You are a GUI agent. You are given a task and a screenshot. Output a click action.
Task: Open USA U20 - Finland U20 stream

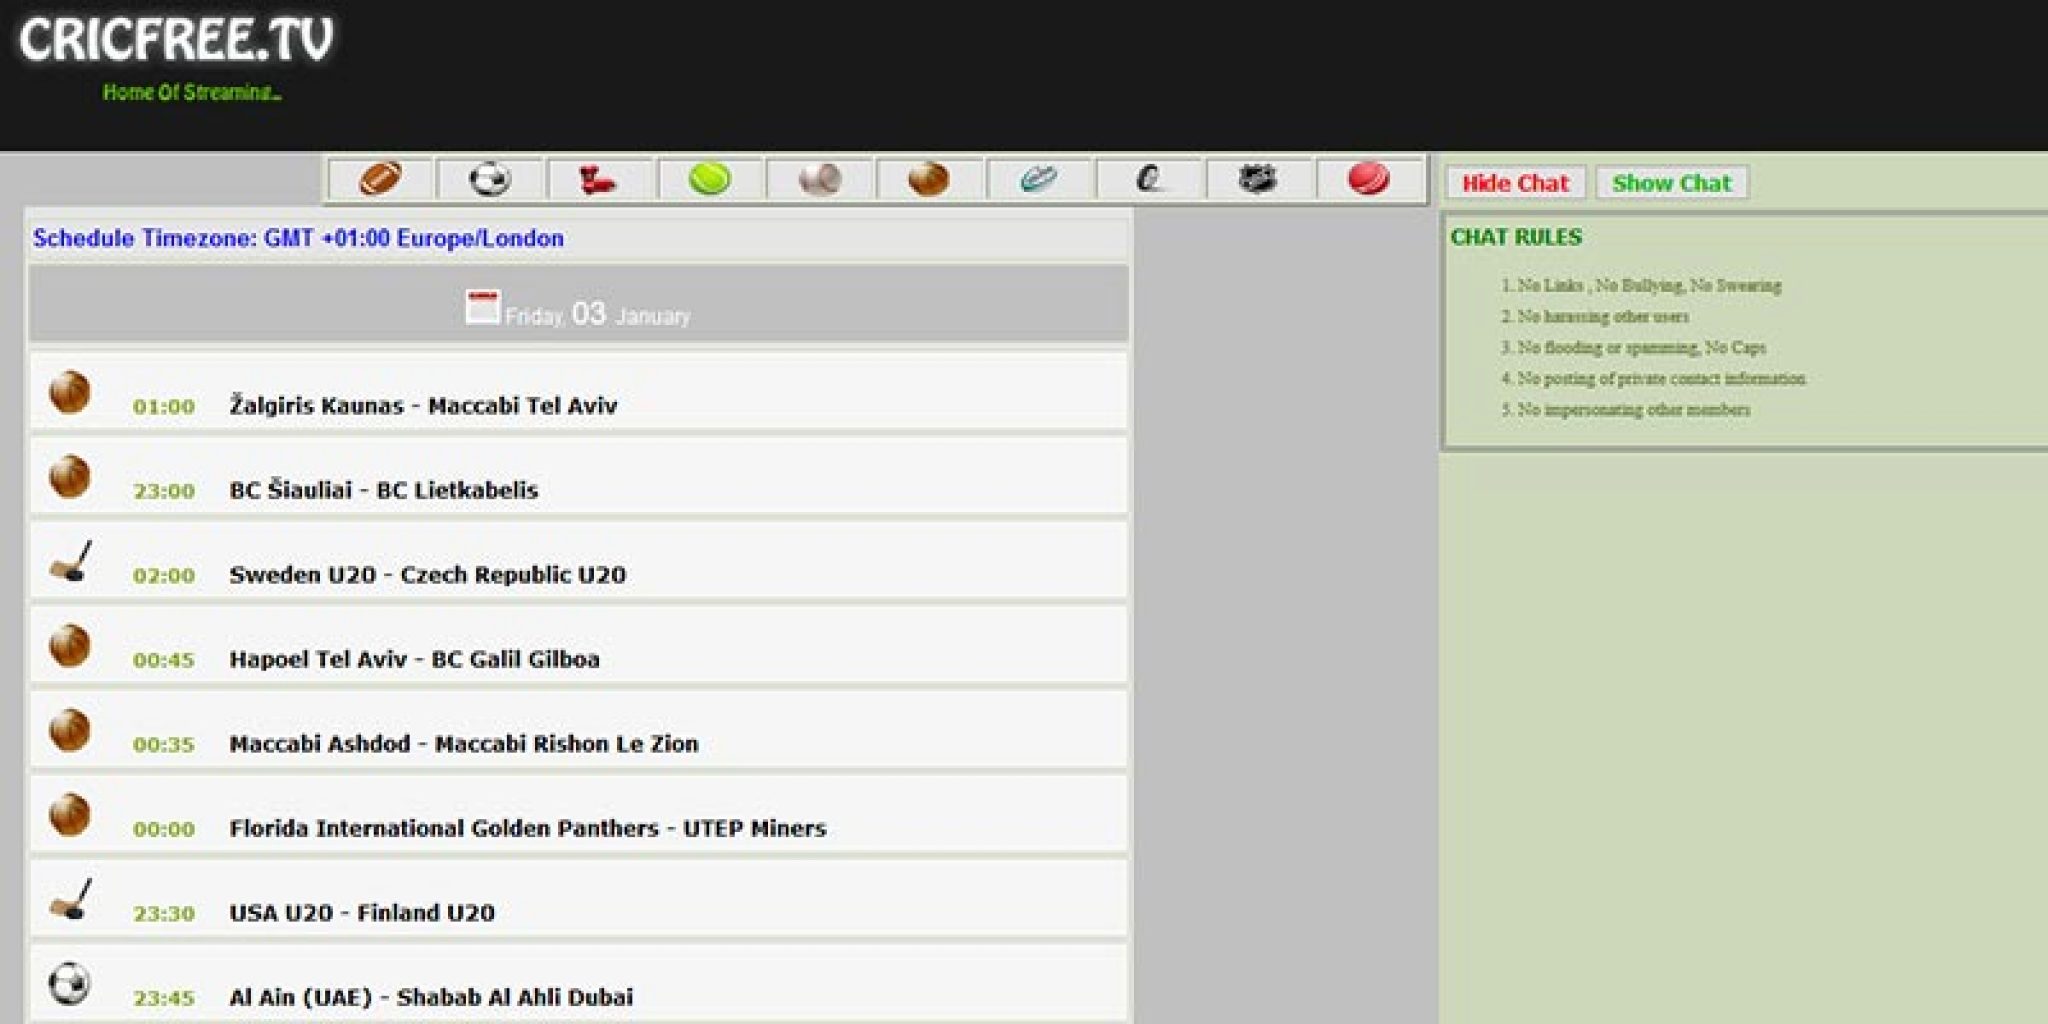coord(362,913)
